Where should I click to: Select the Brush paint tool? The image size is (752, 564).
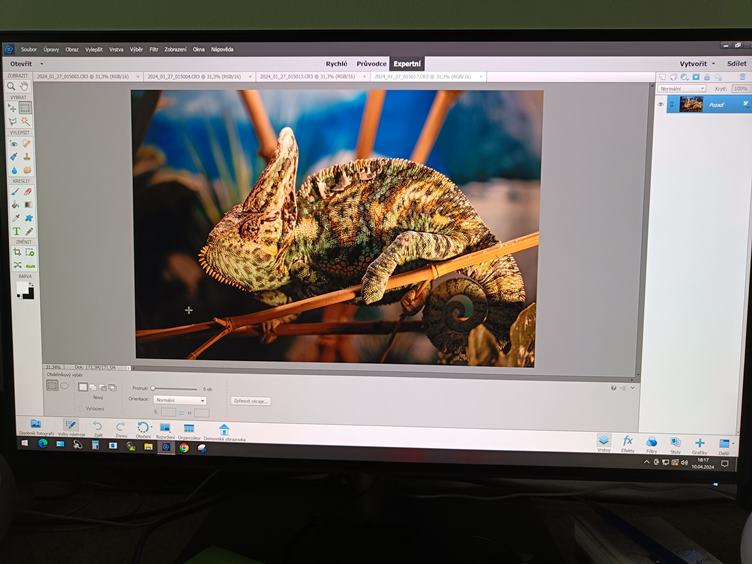(14, 192)
